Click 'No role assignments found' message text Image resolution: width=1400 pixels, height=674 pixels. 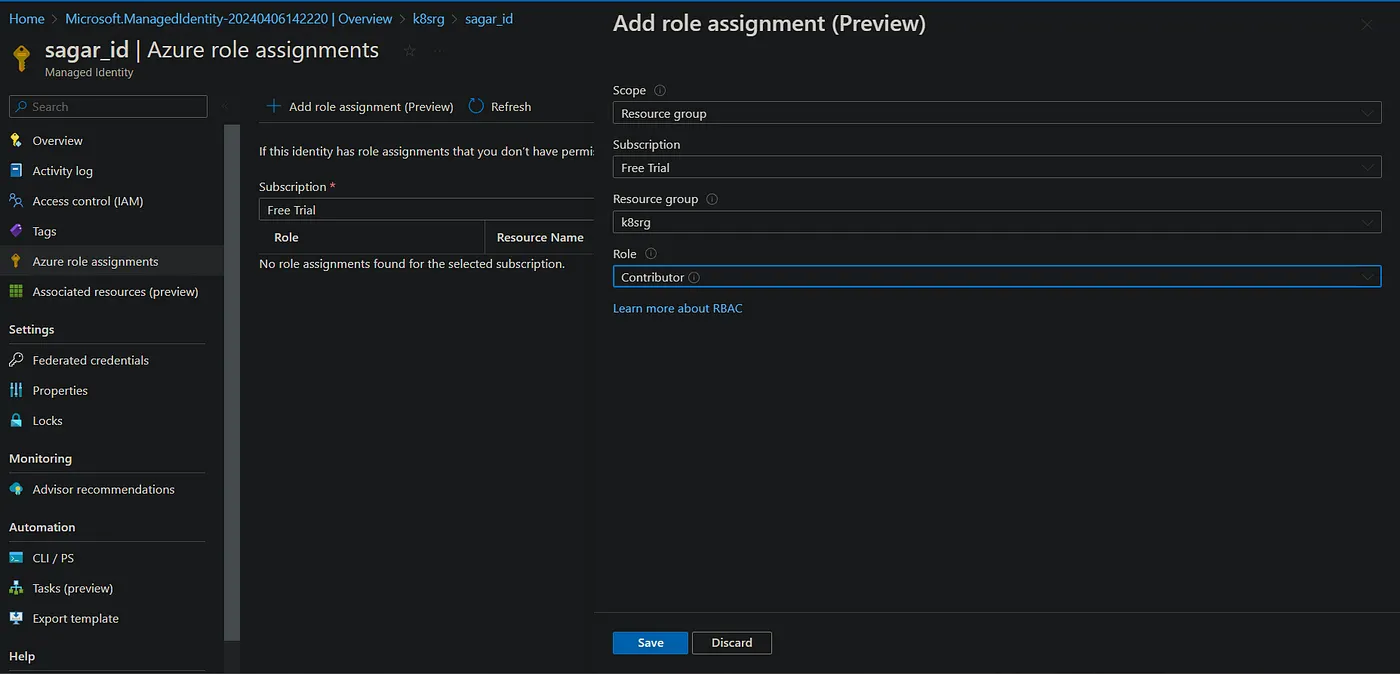(x=412, y=264)
